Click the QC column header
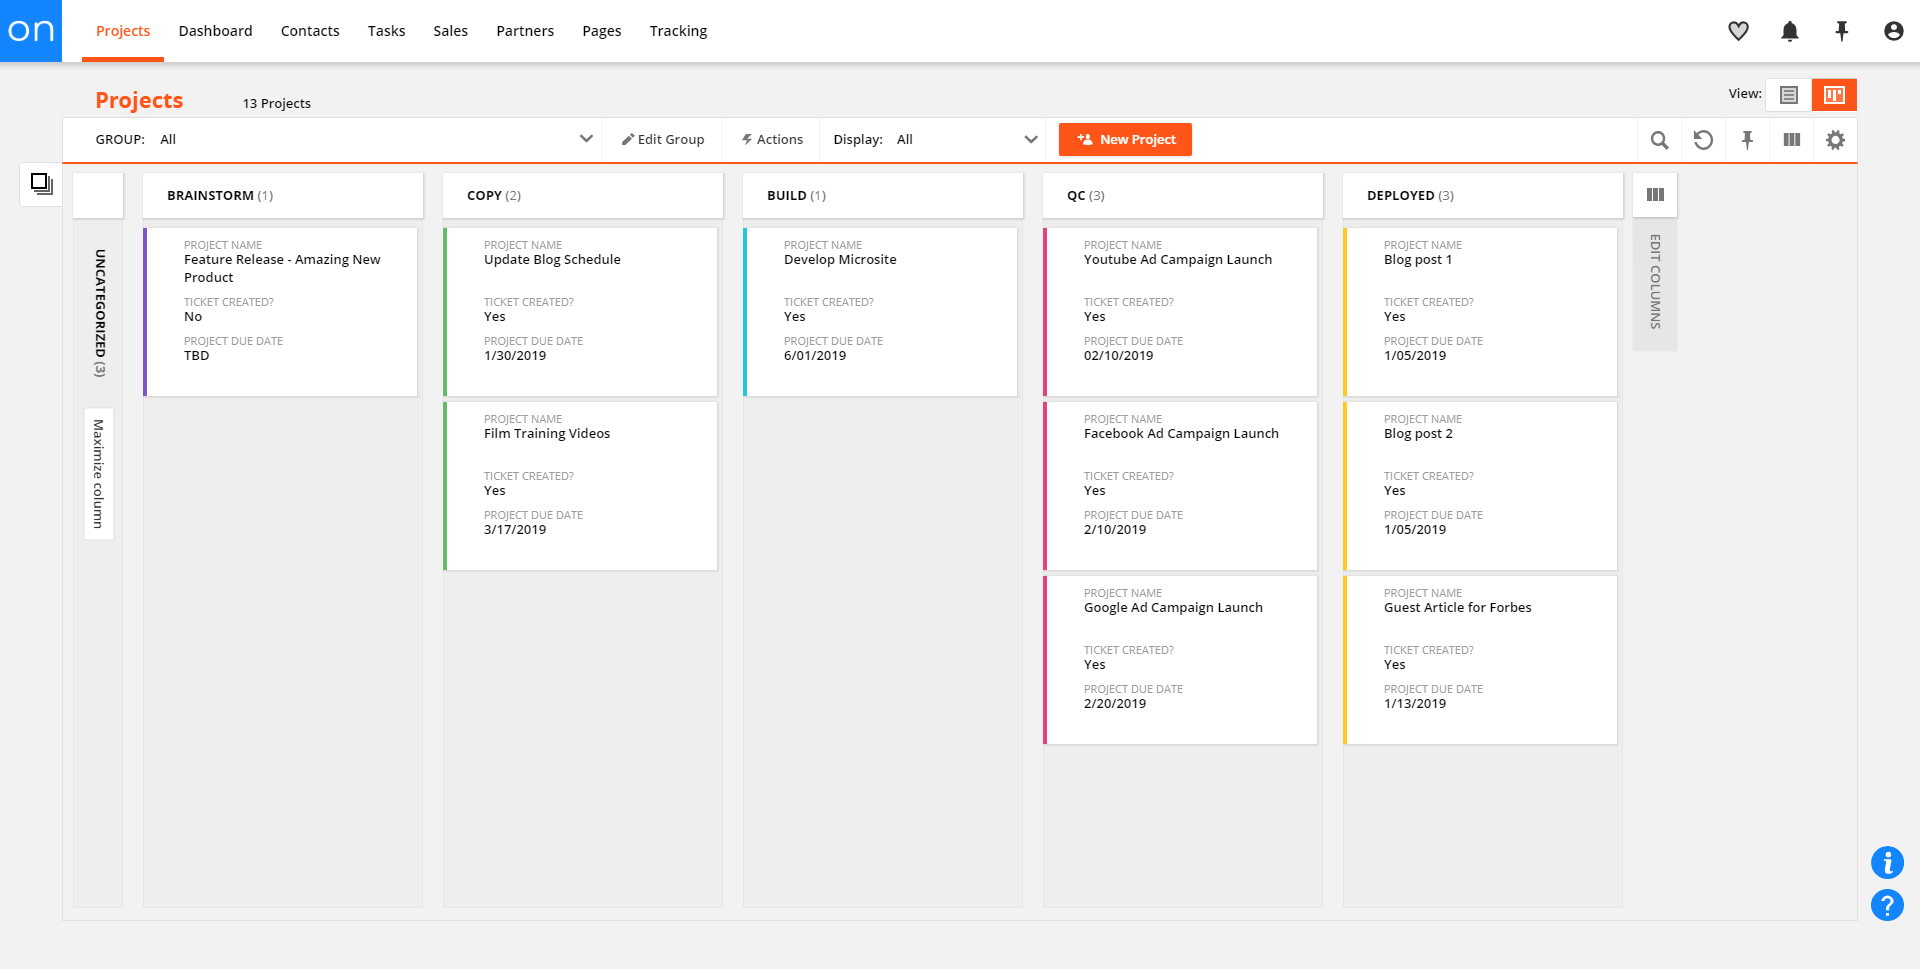The height and width of the screenshot is (969, 1920). (1183, 195)
